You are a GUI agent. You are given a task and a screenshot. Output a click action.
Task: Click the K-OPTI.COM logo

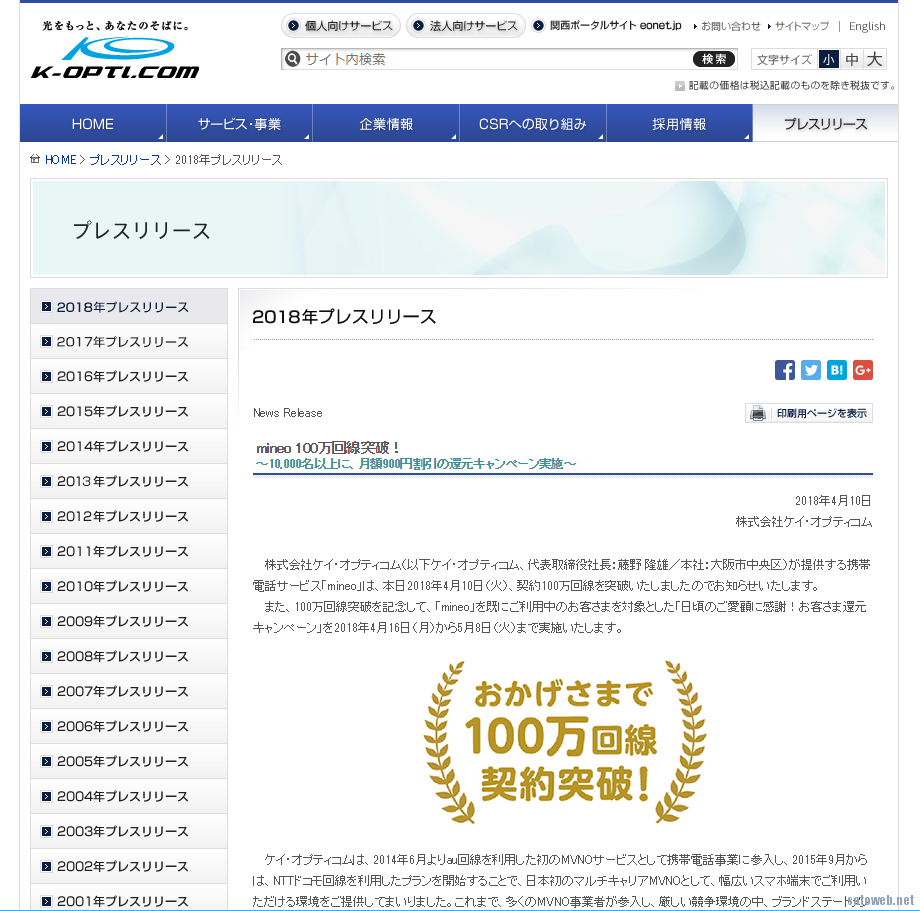tap(115, 57)
